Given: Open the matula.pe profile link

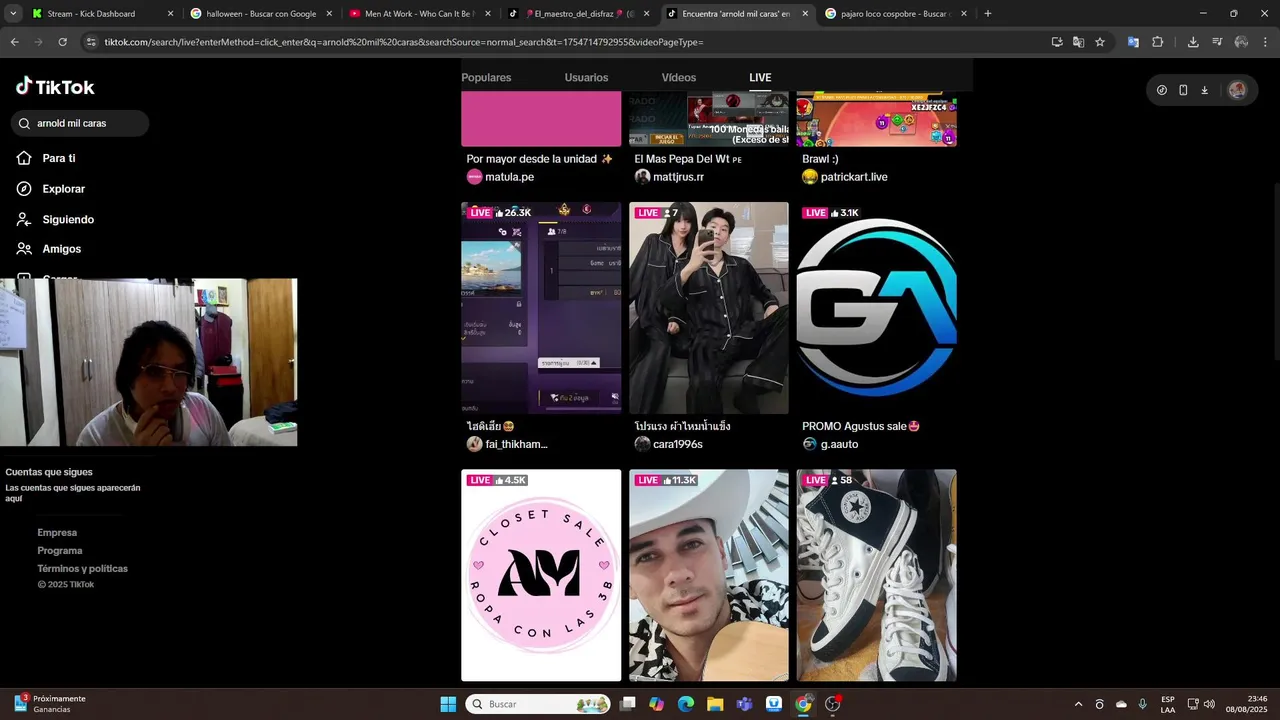Looking at the screenshot, I should point(509,177).
